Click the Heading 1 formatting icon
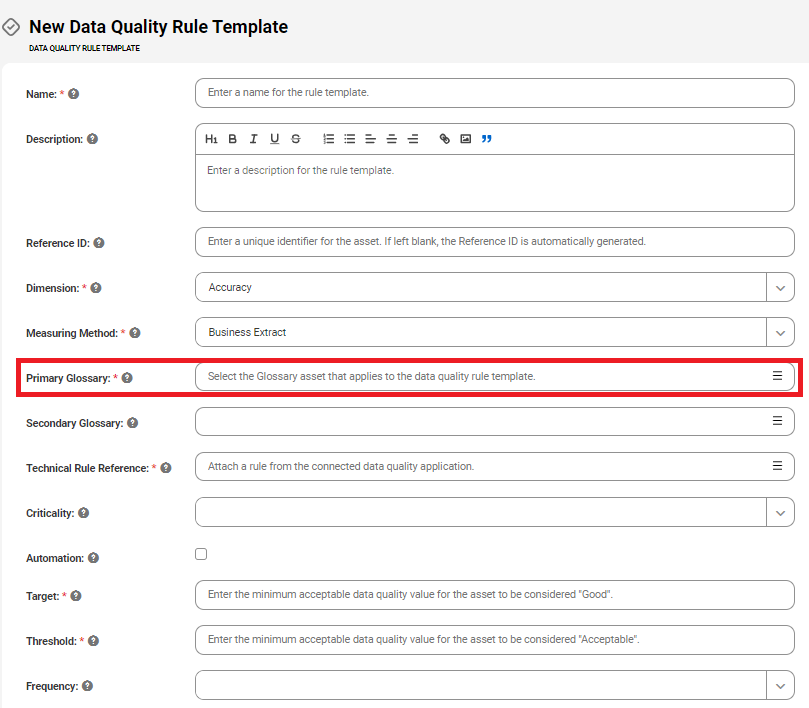 [211, 139]
